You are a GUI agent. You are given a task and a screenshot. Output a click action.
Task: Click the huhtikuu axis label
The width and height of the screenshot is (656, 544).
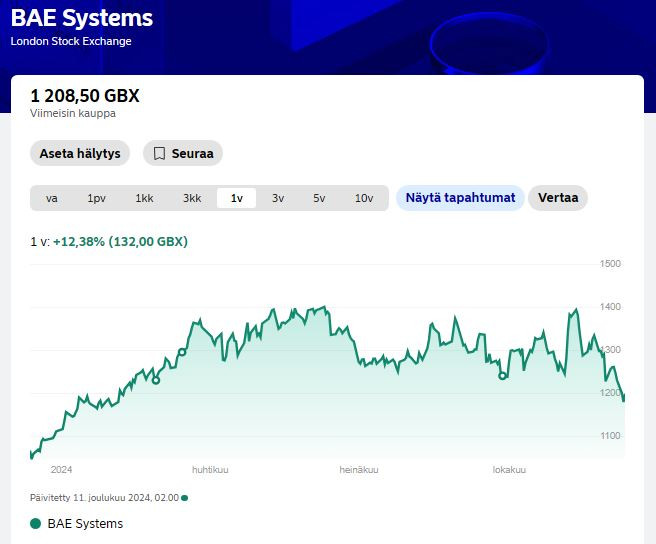click(x=210, y=470)
